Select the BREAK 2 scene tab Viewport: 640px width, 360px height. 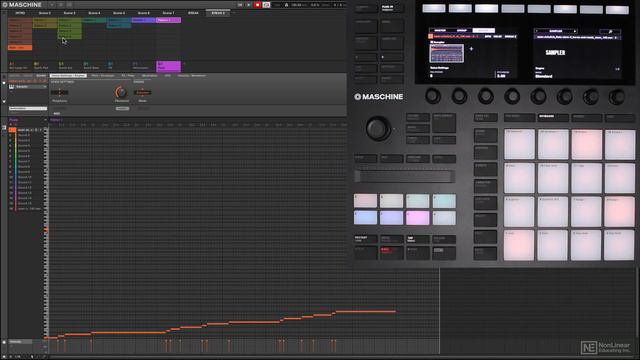point(218,13)
